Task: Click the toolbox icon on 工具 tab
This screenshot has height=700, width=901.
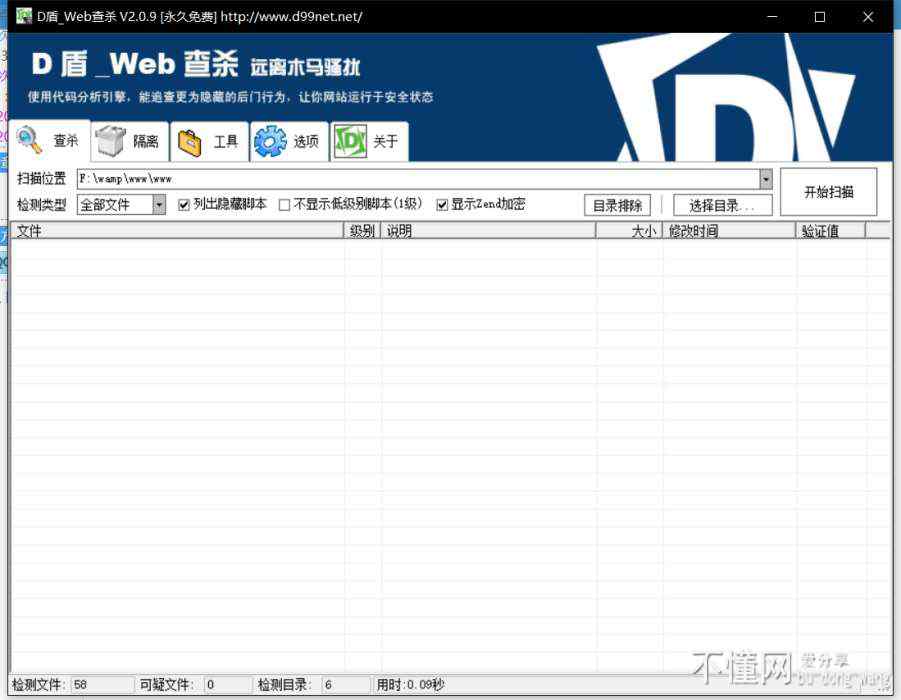Action: click(190, 143)
